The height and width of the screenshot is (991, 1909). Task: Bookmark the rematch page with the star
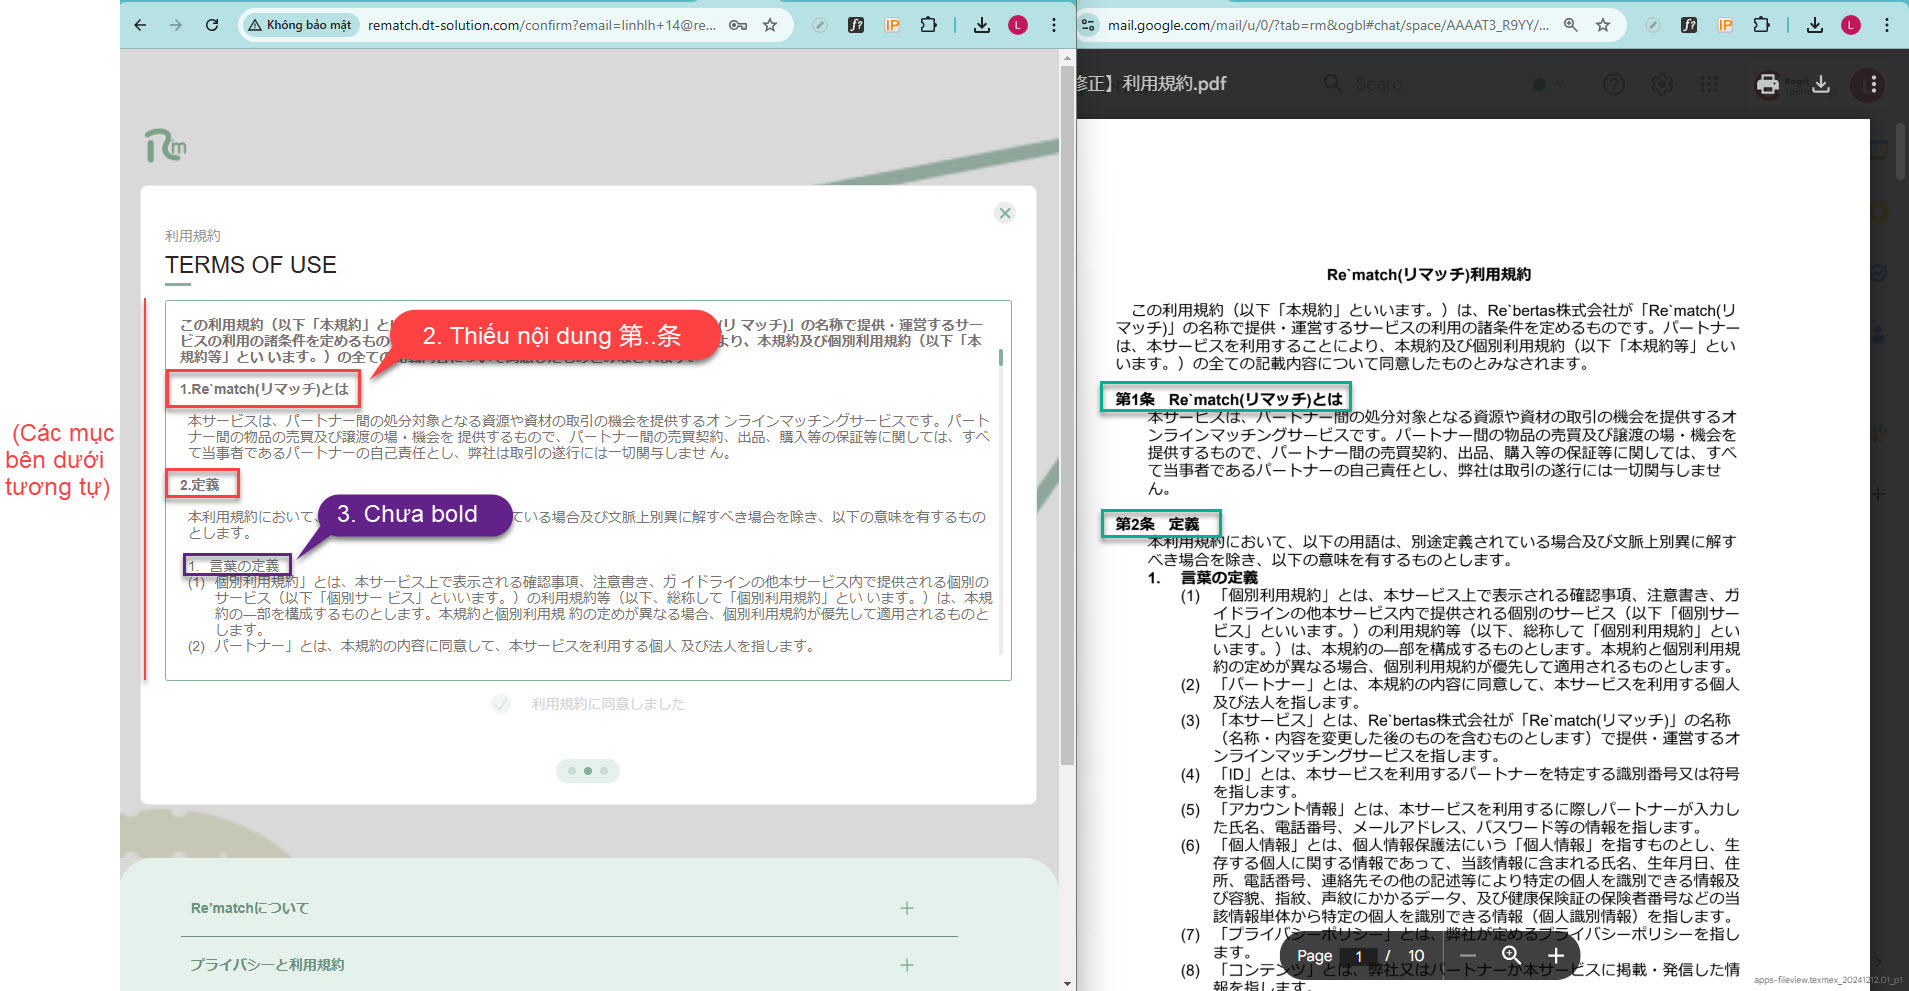coord(770,25)
